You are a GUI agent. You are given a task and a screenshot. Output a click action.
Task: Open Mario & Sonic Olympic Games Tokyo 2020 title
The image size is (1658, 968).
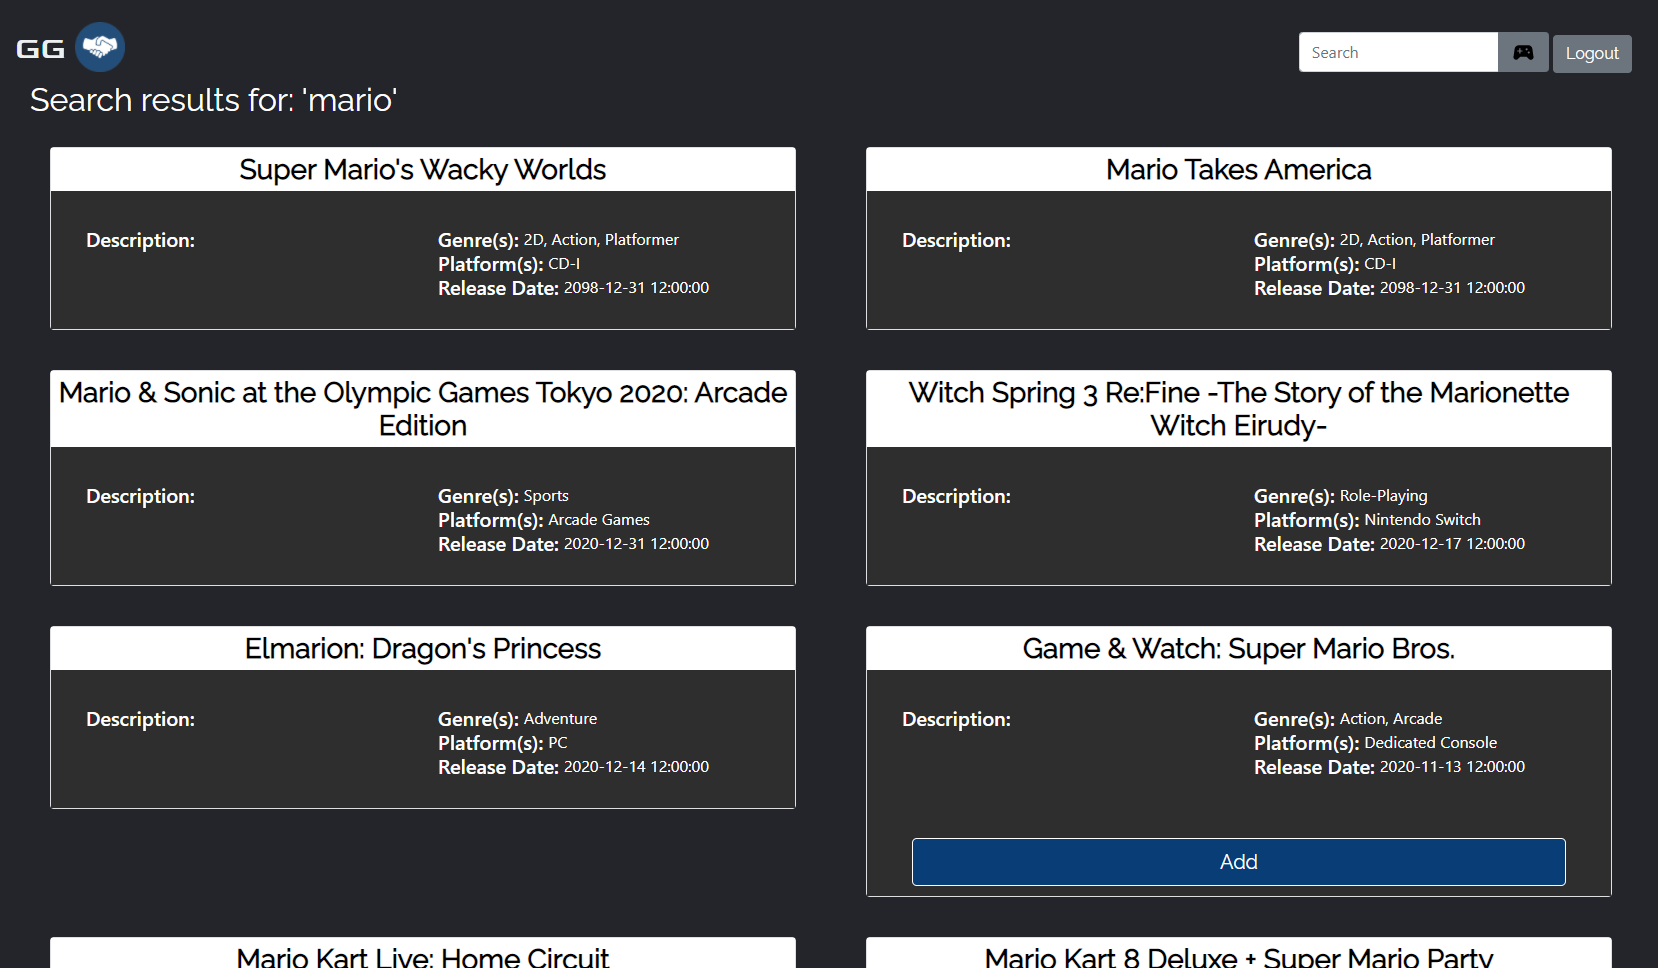(x=423, y=409)
